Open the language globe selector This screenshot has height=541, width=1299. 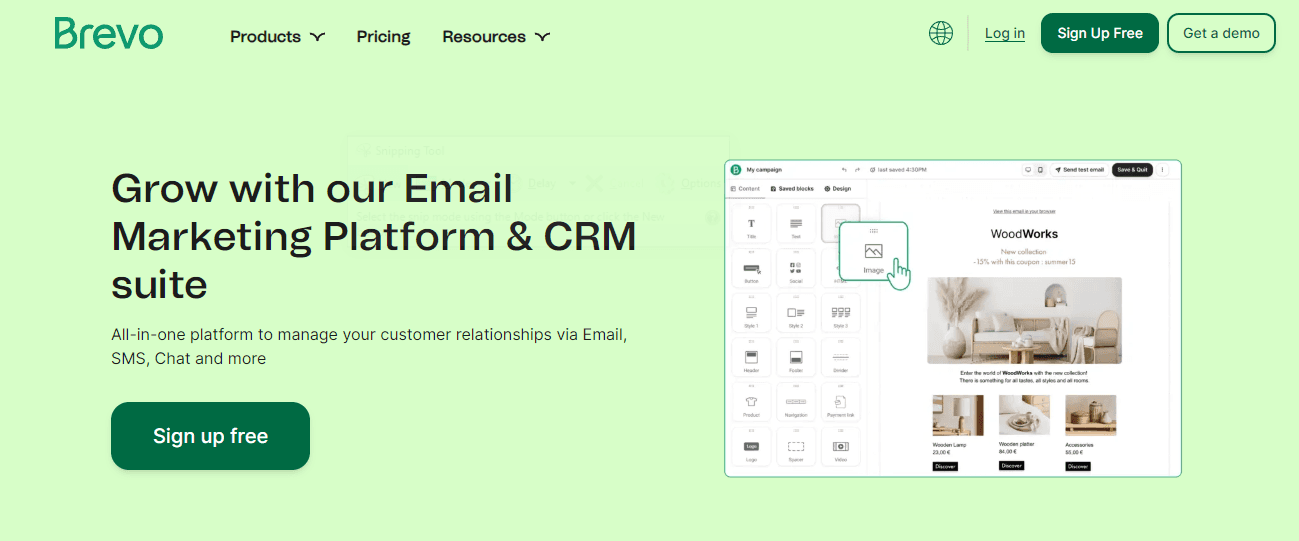coord(941,33)
